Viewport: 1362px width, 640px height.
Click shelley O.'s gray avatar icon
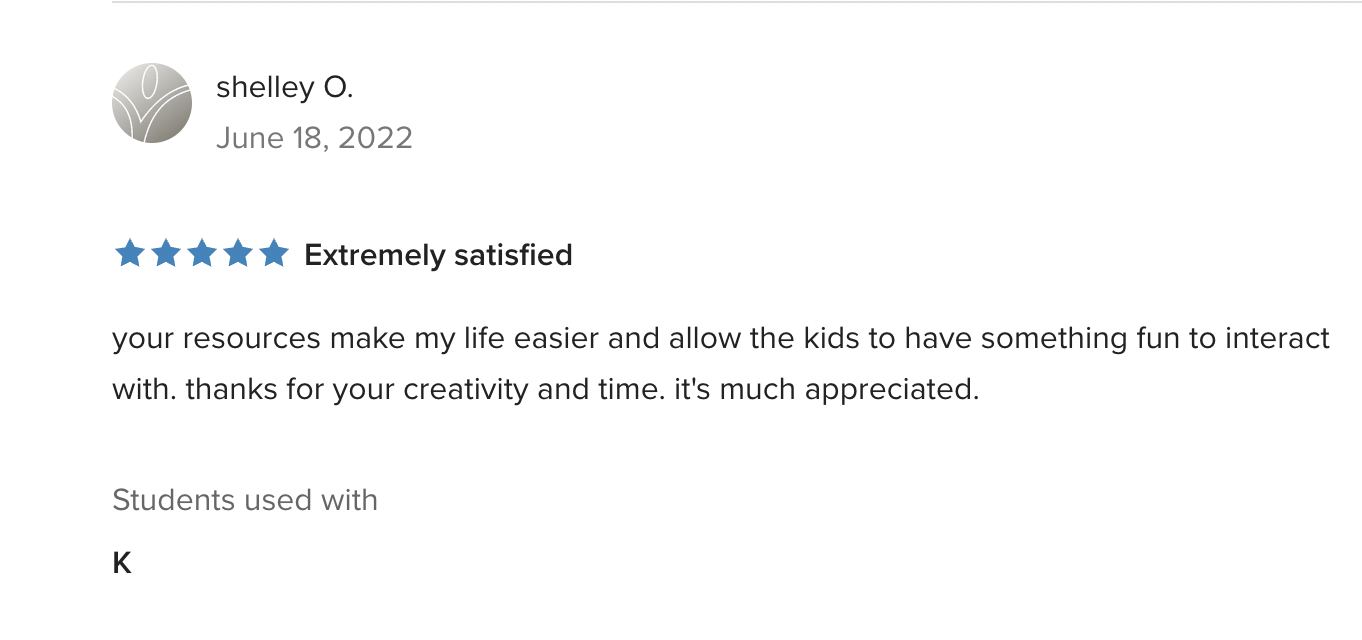click(x=152, y=103)
